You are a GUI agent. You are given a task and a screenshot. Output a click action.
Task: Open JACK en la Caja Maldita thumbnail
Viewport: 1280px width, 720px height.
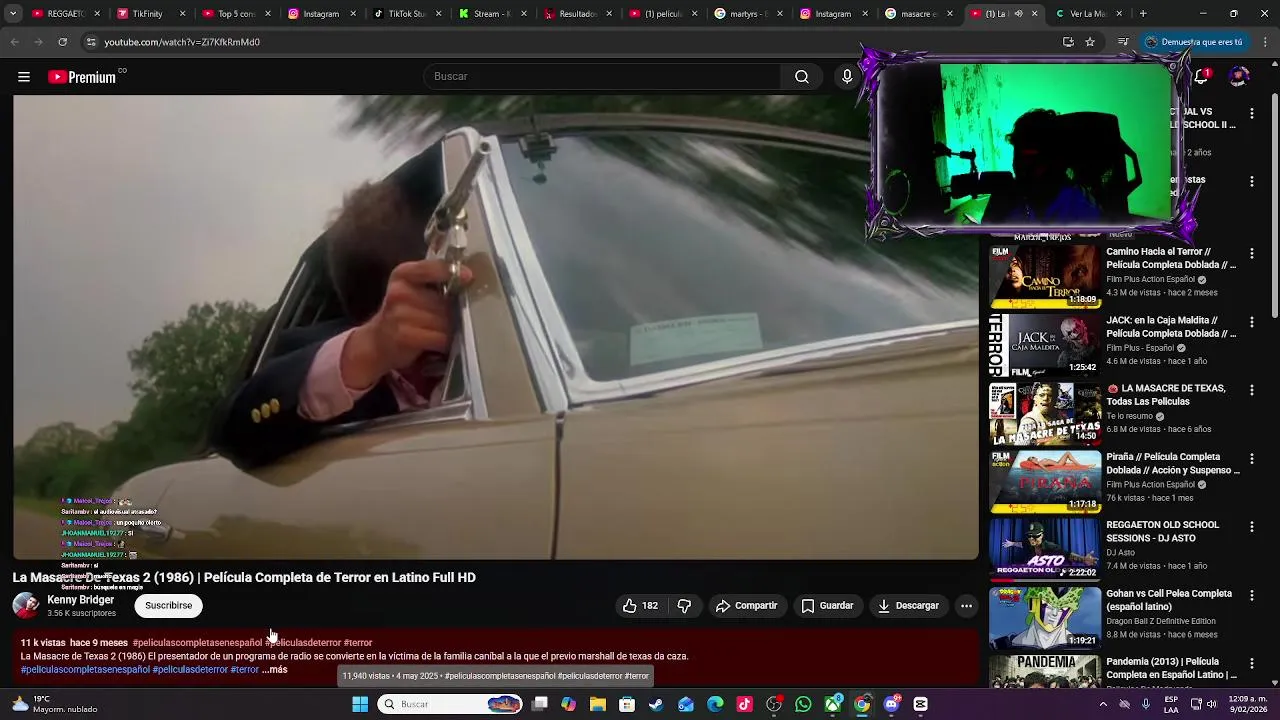(1044, 345)
